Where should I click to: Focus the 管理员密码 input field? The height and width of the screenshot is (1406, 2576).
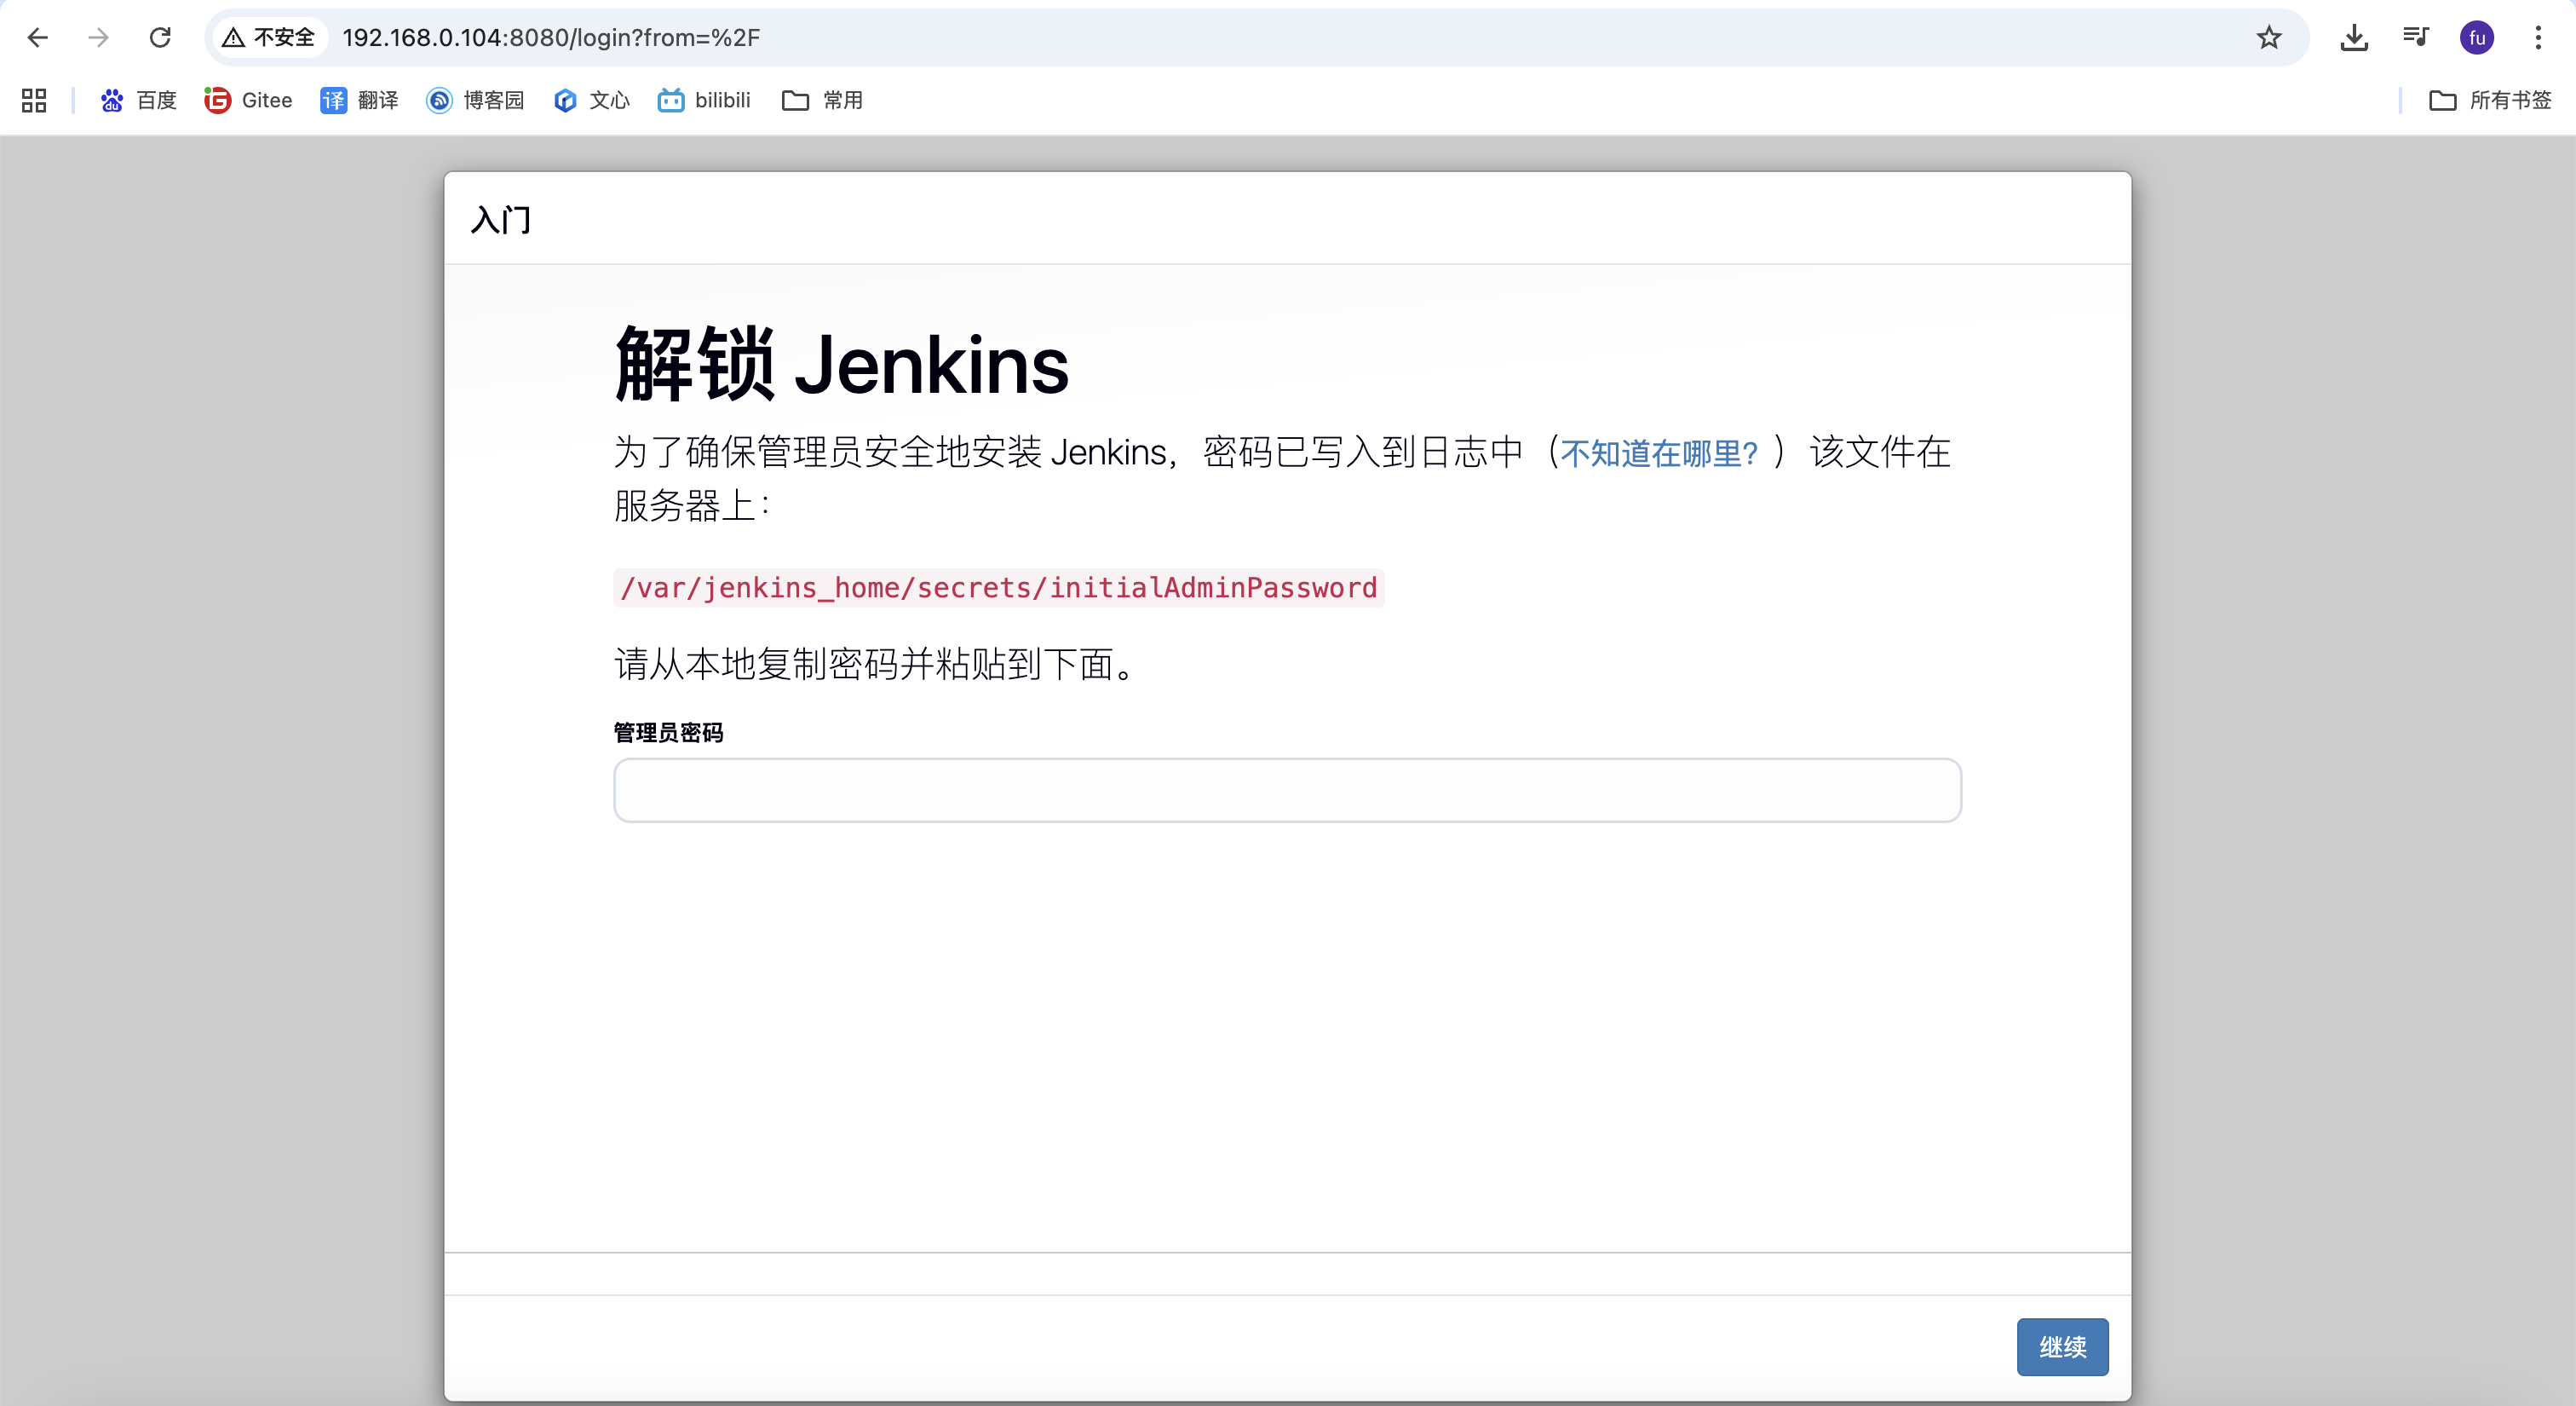click(1287, 790)
